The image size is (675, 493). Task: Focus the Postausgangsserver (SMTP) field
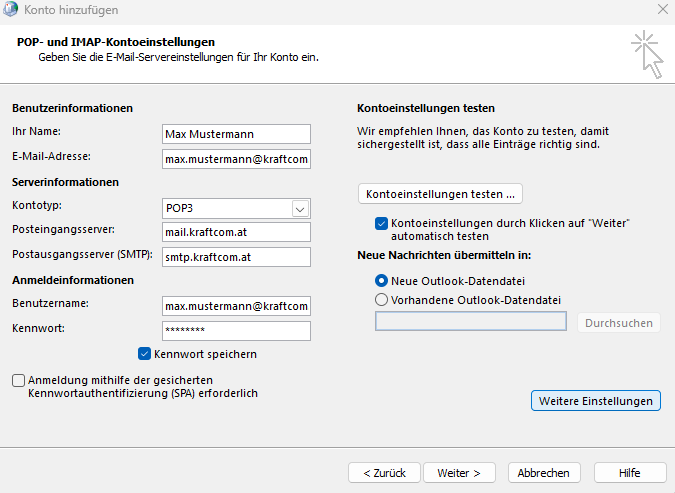pos(236,257)
